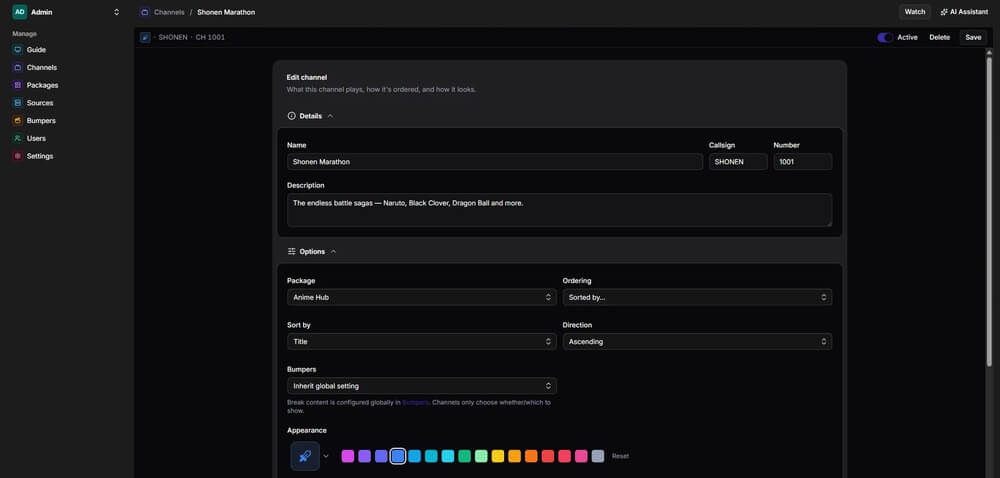Click the info icon beside Details
The image size is (1000, 478).
(291, 116)
